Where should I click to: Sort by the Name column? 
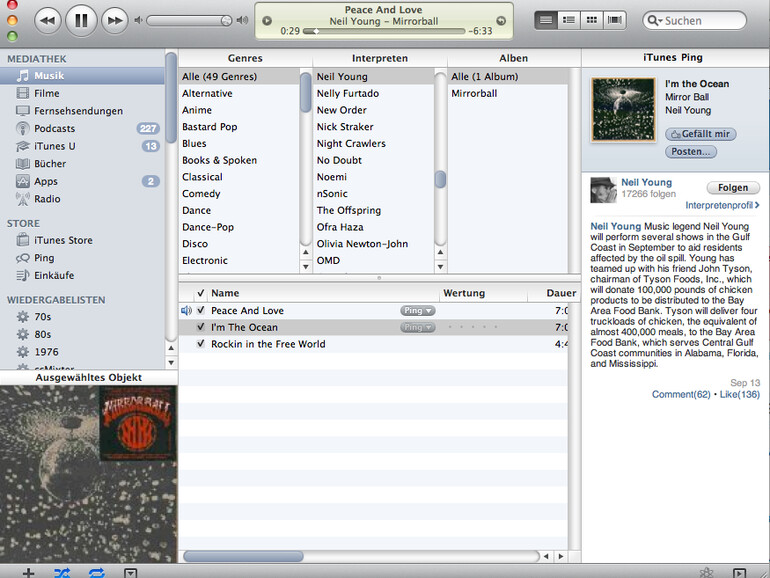click(323, 293)
